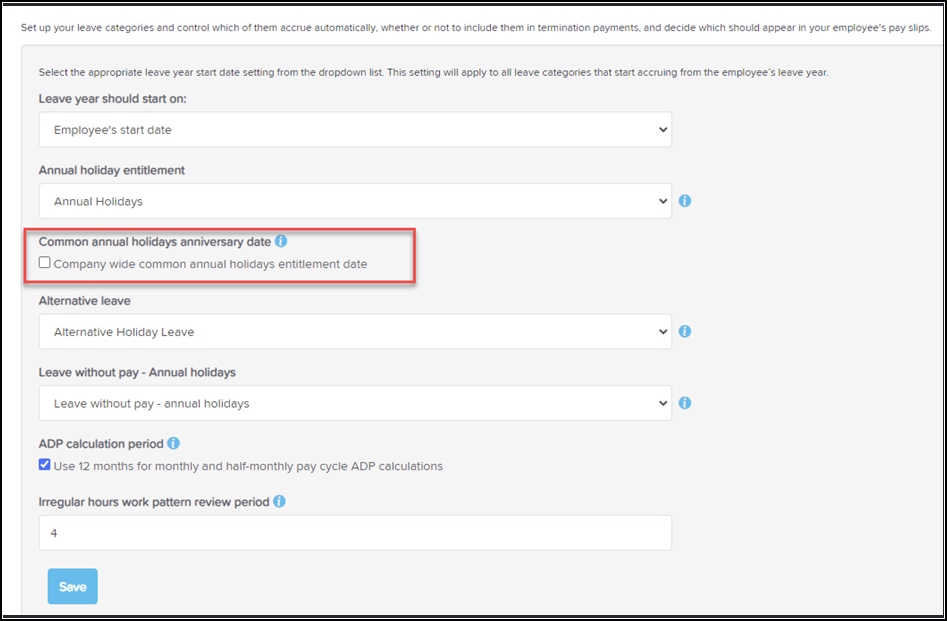Click info icon beside Annual Holidays dropdown
The image size is (947, 621).
tap(685, 201)
